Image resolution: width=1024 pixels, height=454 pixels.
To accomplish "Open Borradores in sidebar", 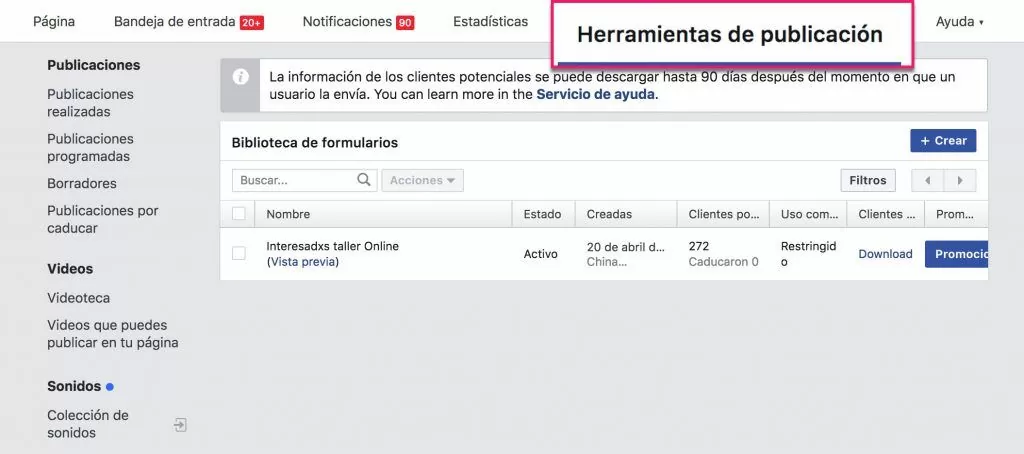I will click(x=82, y=184).
